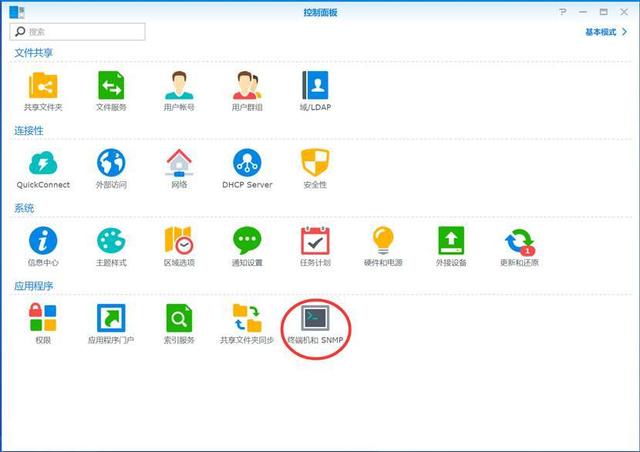Open Task Scheduler (任务计划) calendar icon

point(315,240)
